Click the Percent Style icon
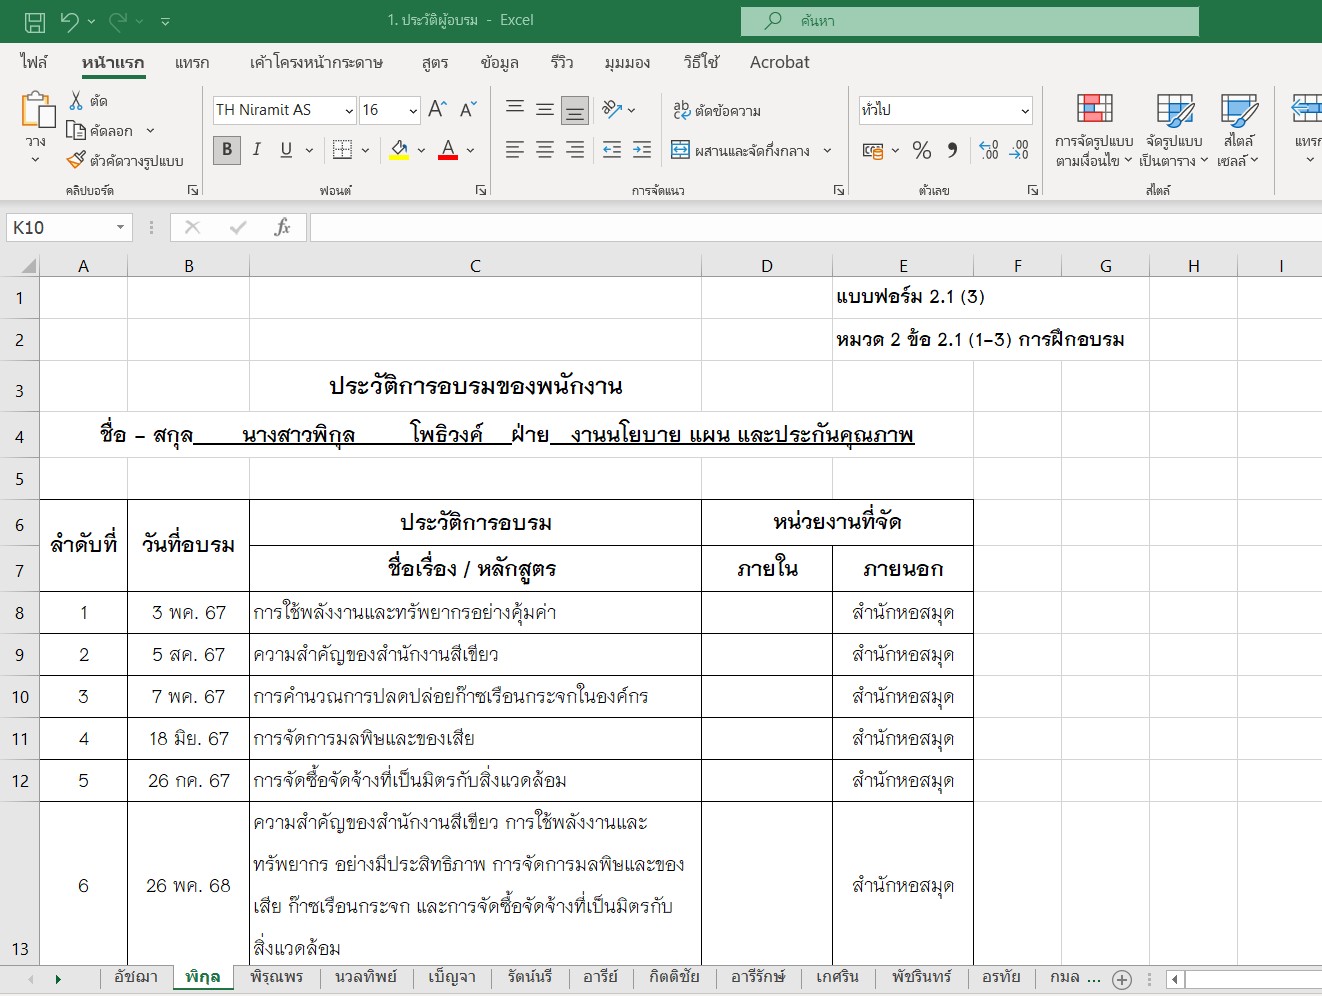This screenshot has height=996, width=1322. coord(922,150)
